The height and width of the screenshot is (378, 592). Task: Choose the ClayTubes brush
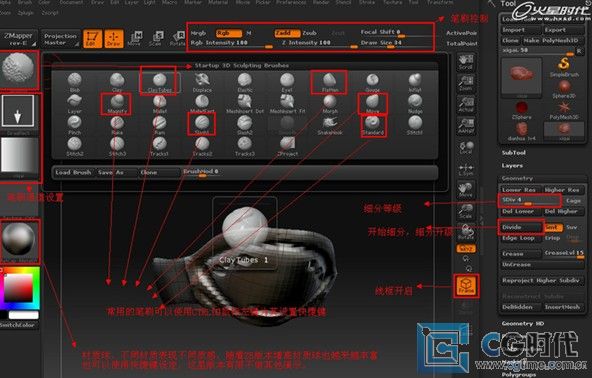point(159,82)
